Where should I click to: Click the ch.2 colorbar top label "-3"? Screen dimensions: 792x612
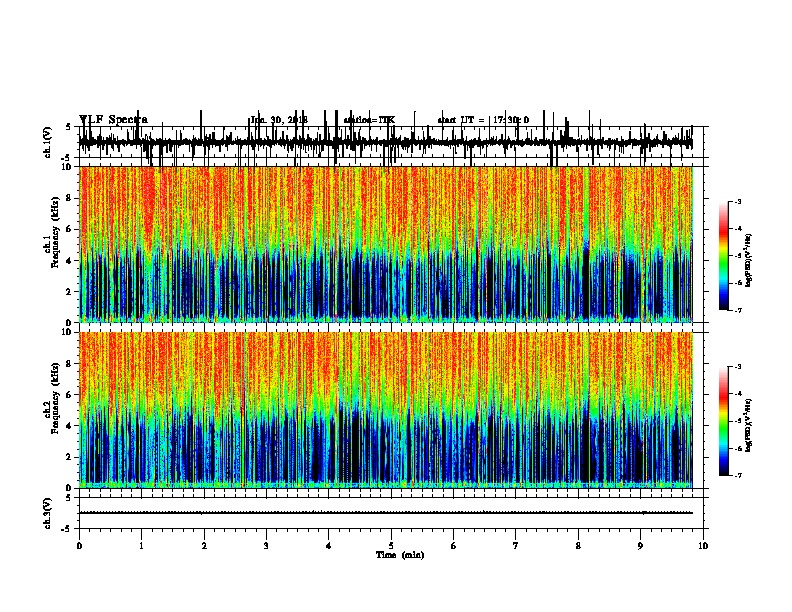point(738,367)
